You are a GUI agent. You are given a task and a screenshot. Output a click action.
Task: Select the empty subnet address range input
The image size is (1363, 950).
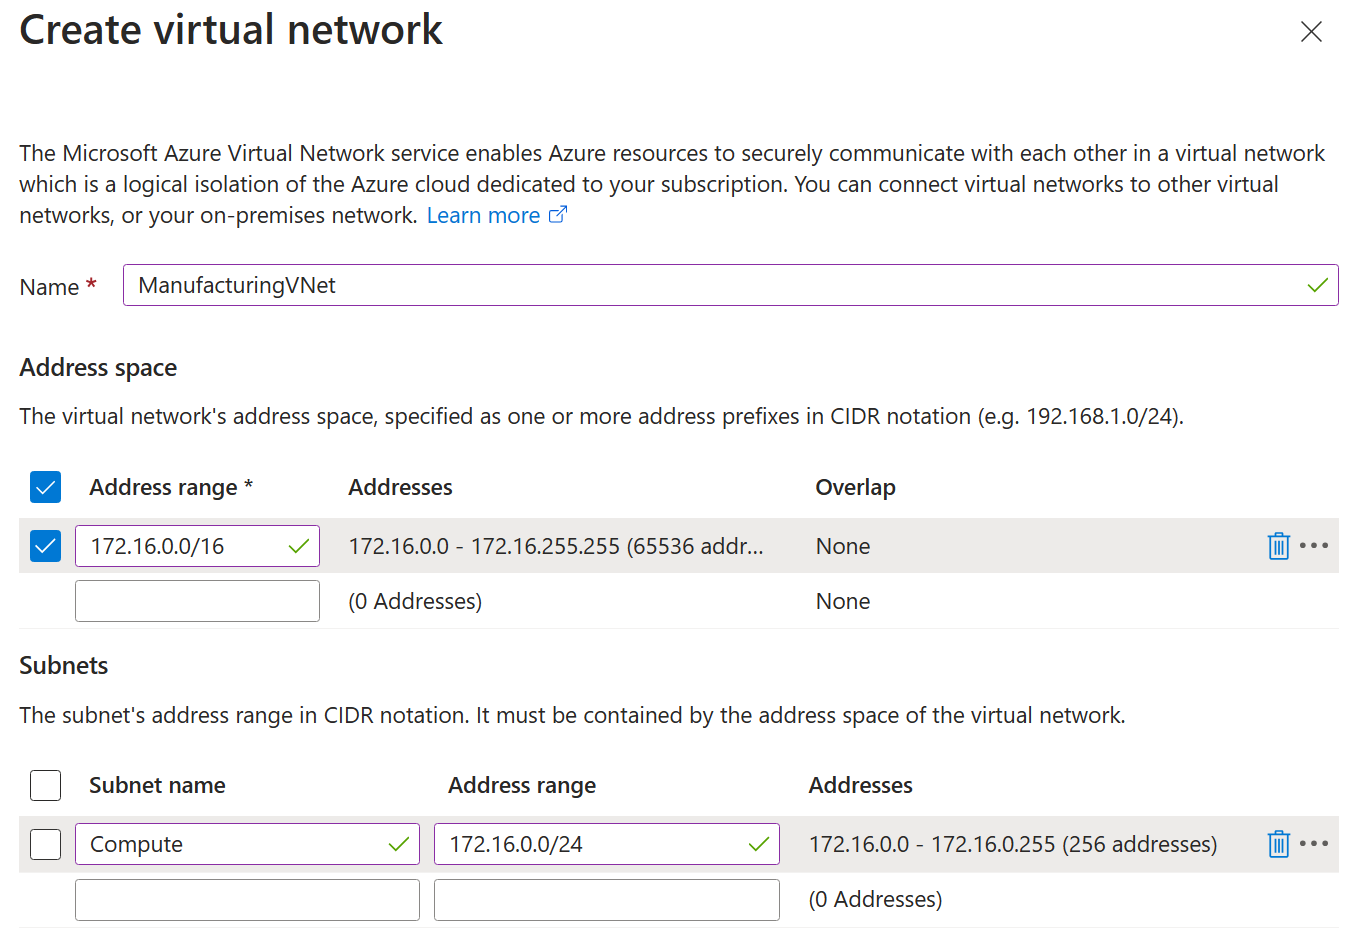tap(606, 899)
